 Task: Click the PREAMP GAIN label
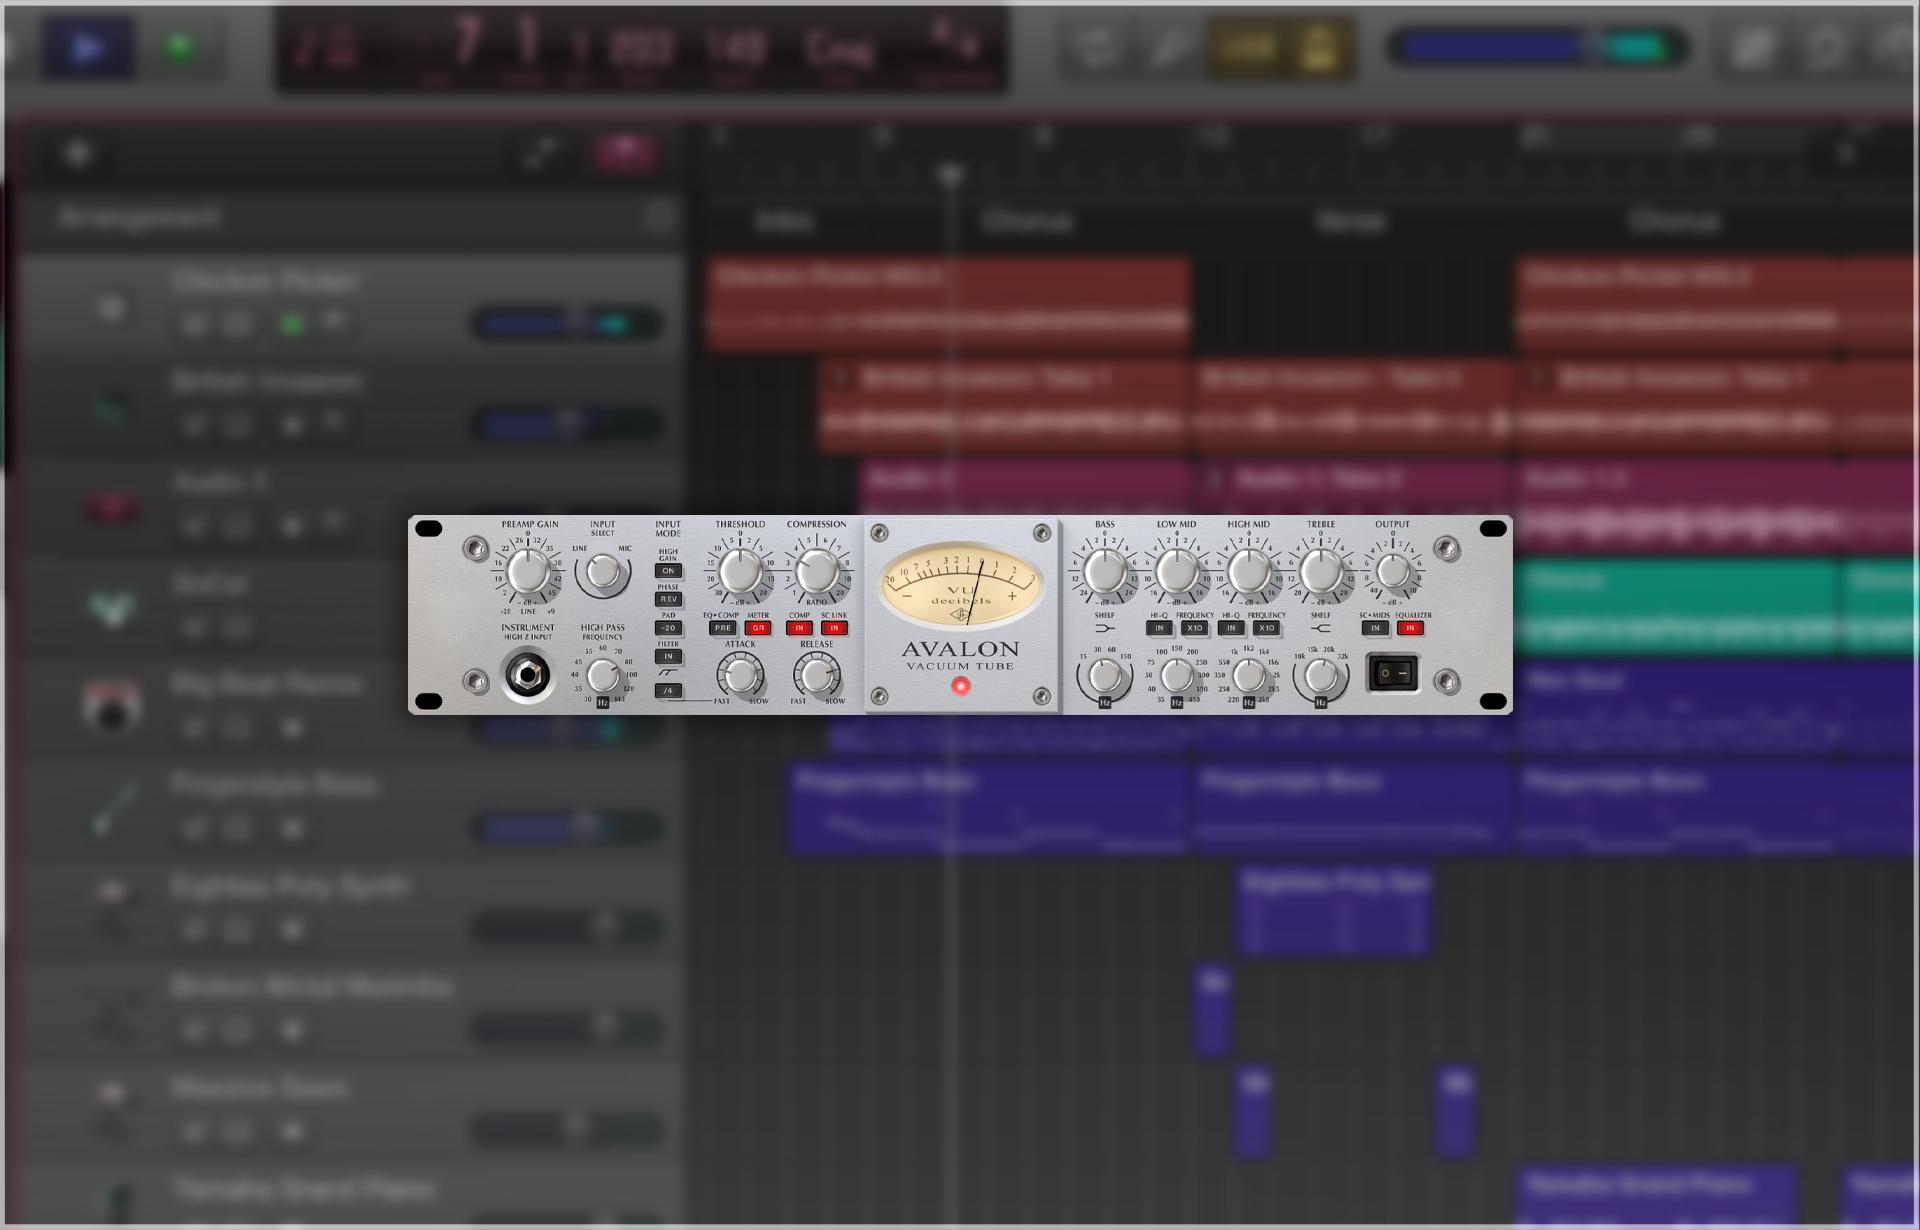530,524
